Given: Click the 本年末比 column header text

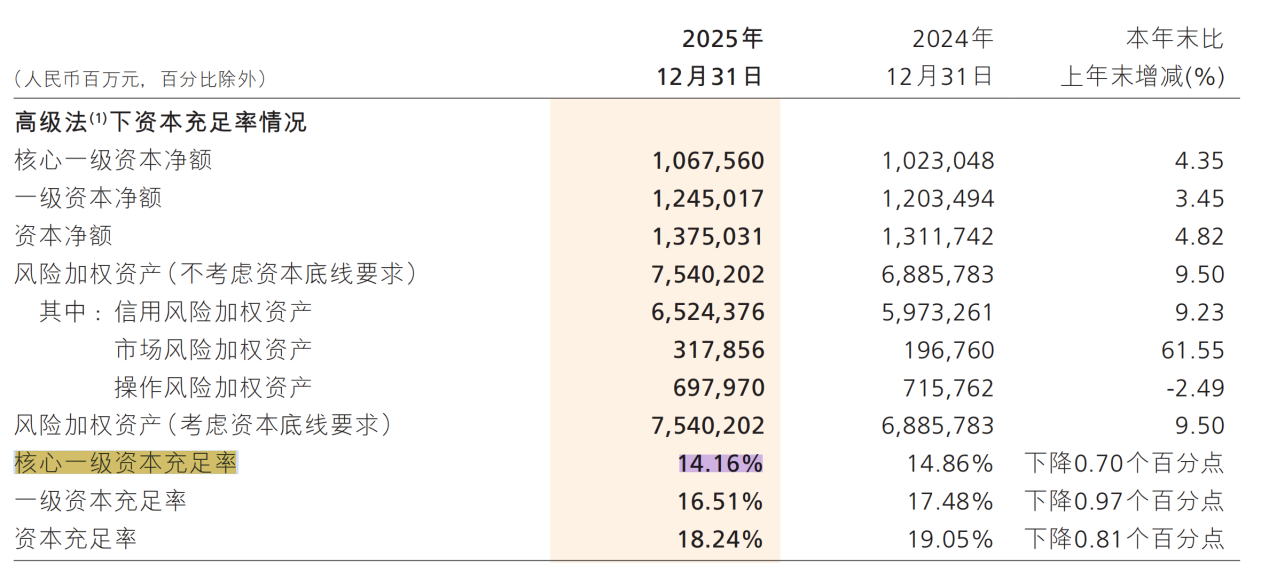Looking at the screenshot, I should pyautogui.click(x=1174, y=39).
